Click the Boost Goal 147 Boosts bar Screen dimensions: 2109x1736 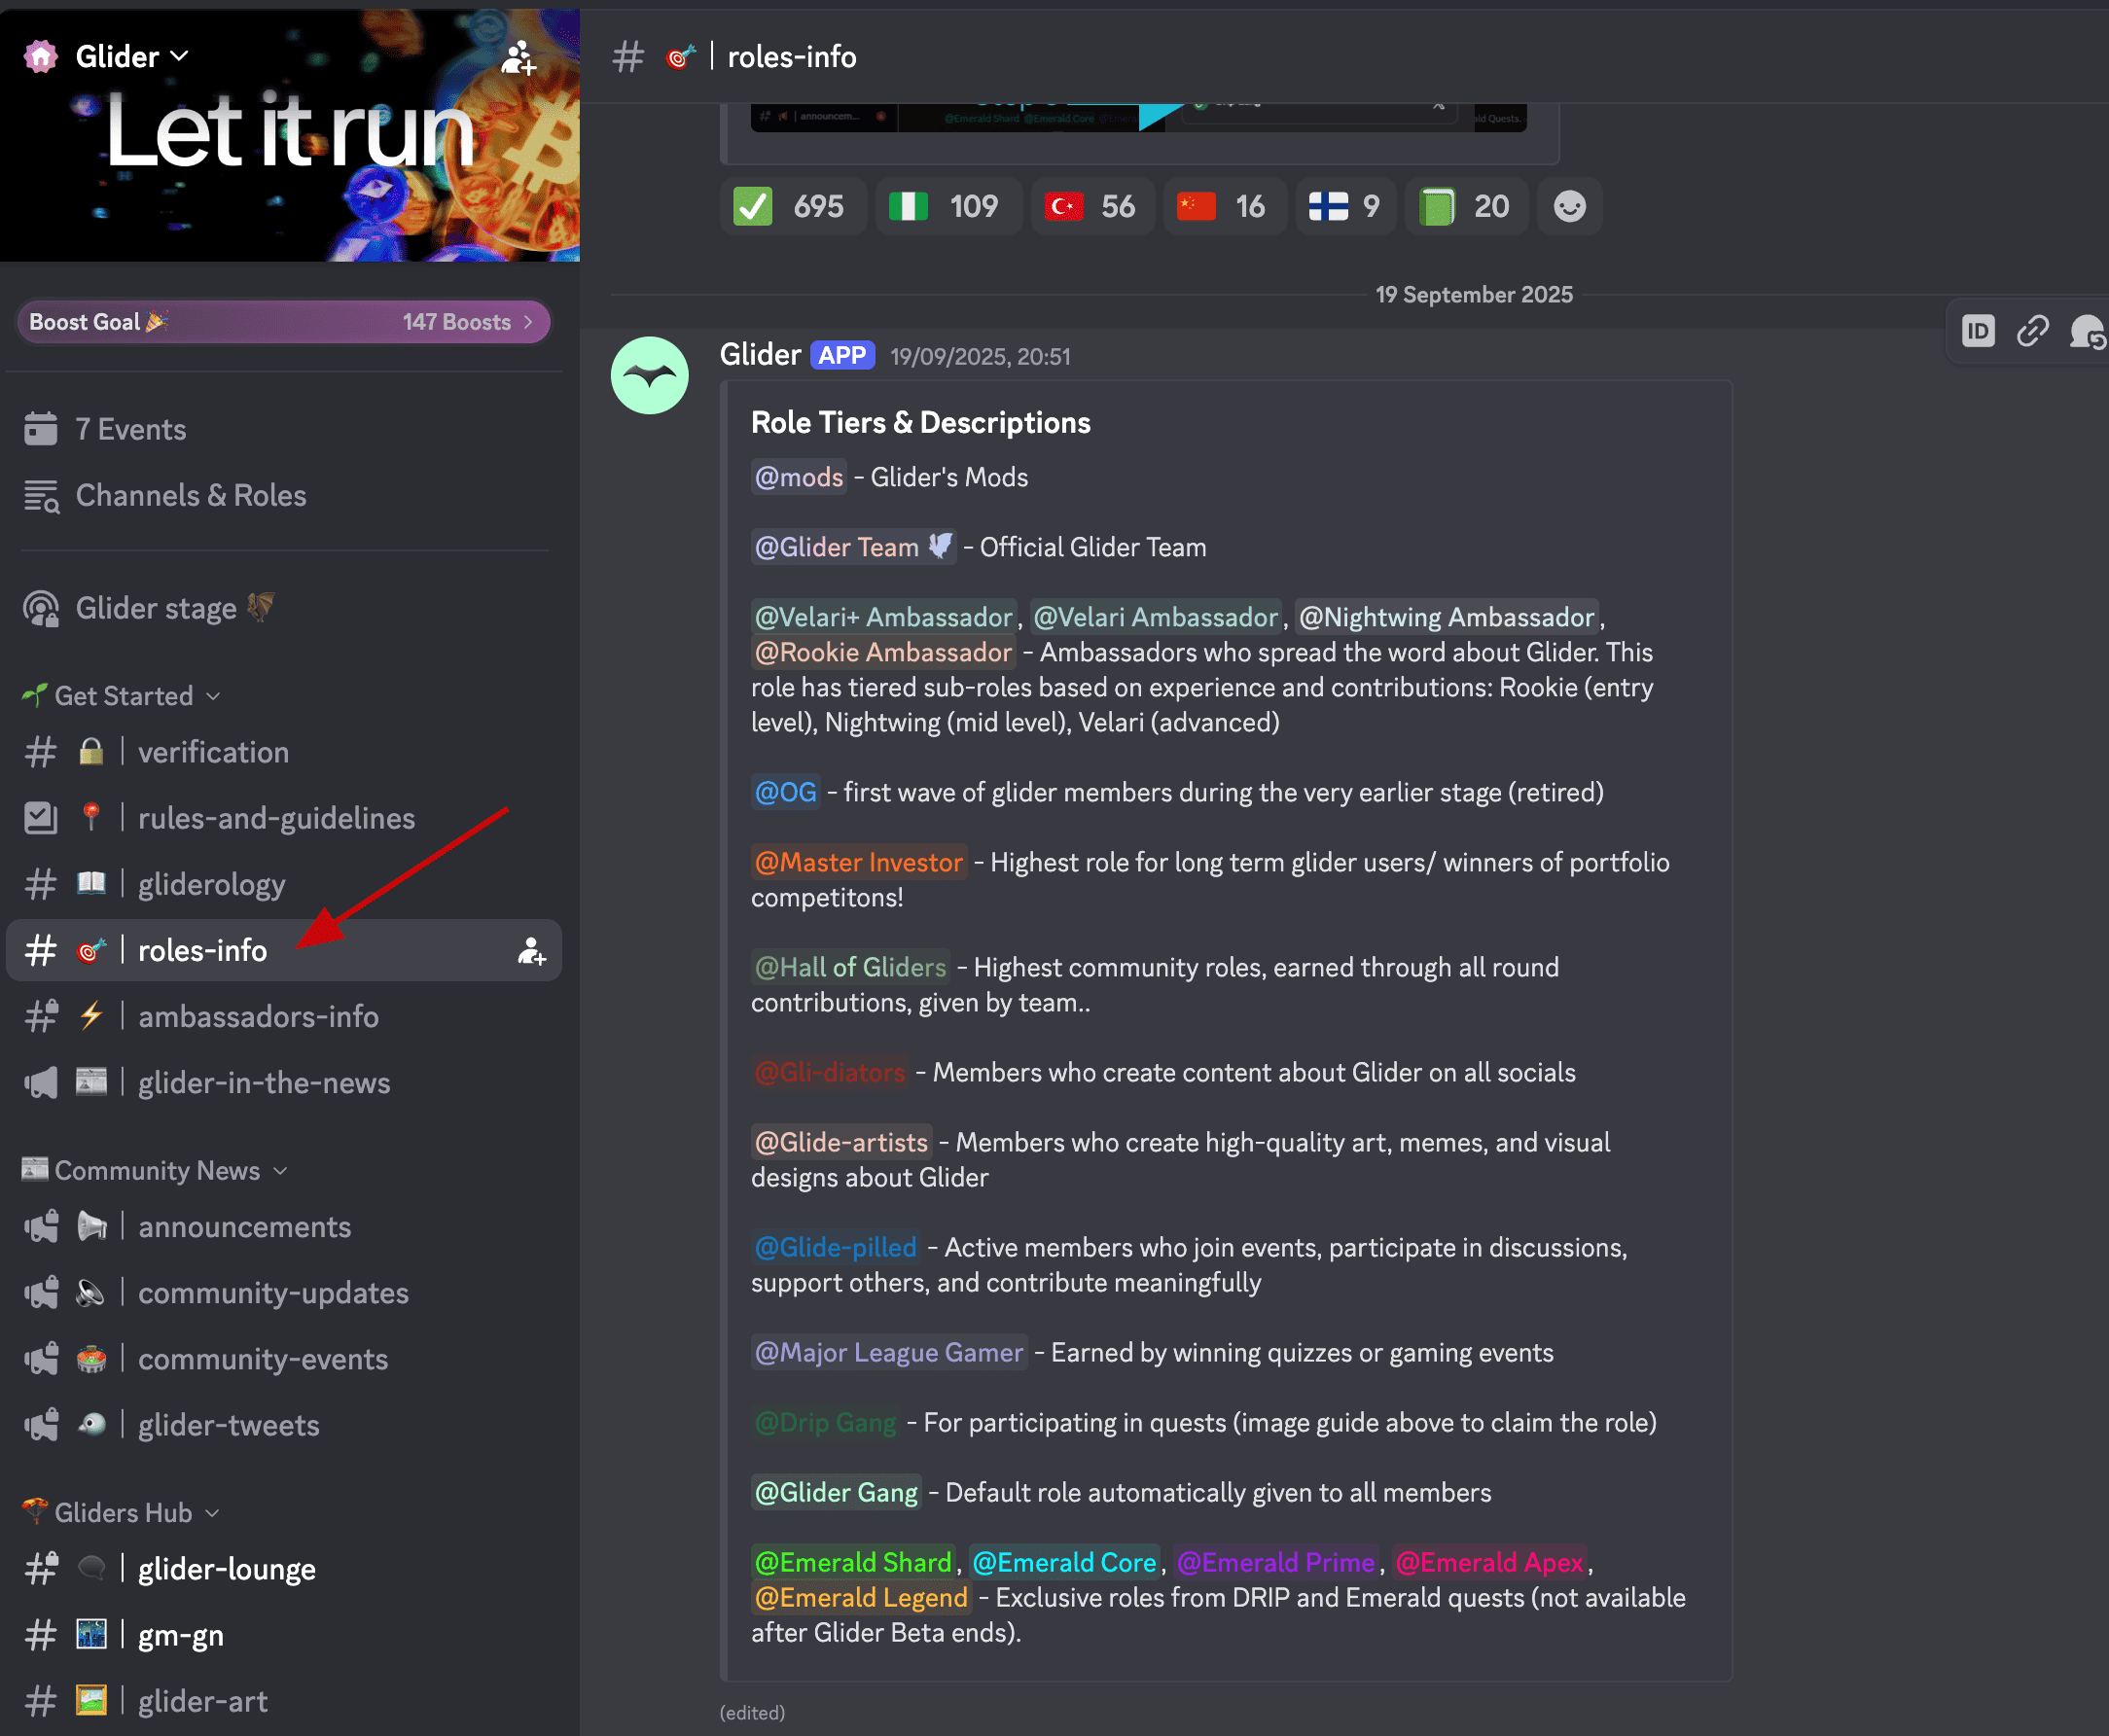click(283, 322)
